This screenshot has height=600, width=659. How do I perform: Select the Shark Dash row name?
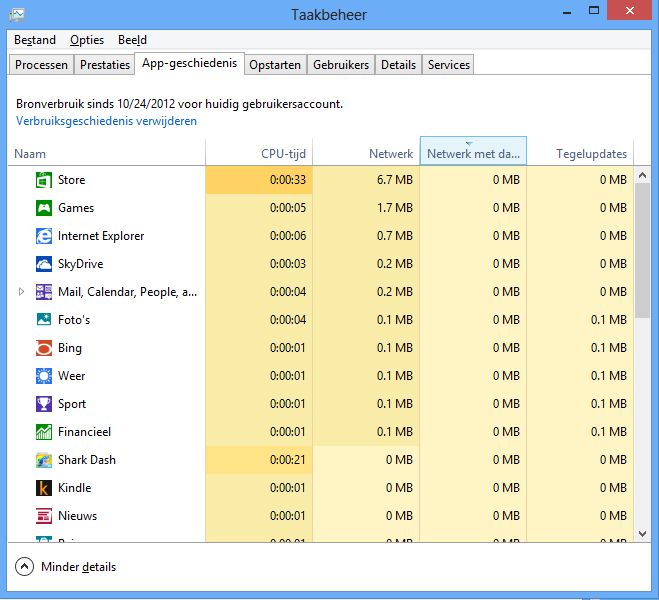(87, 460)
